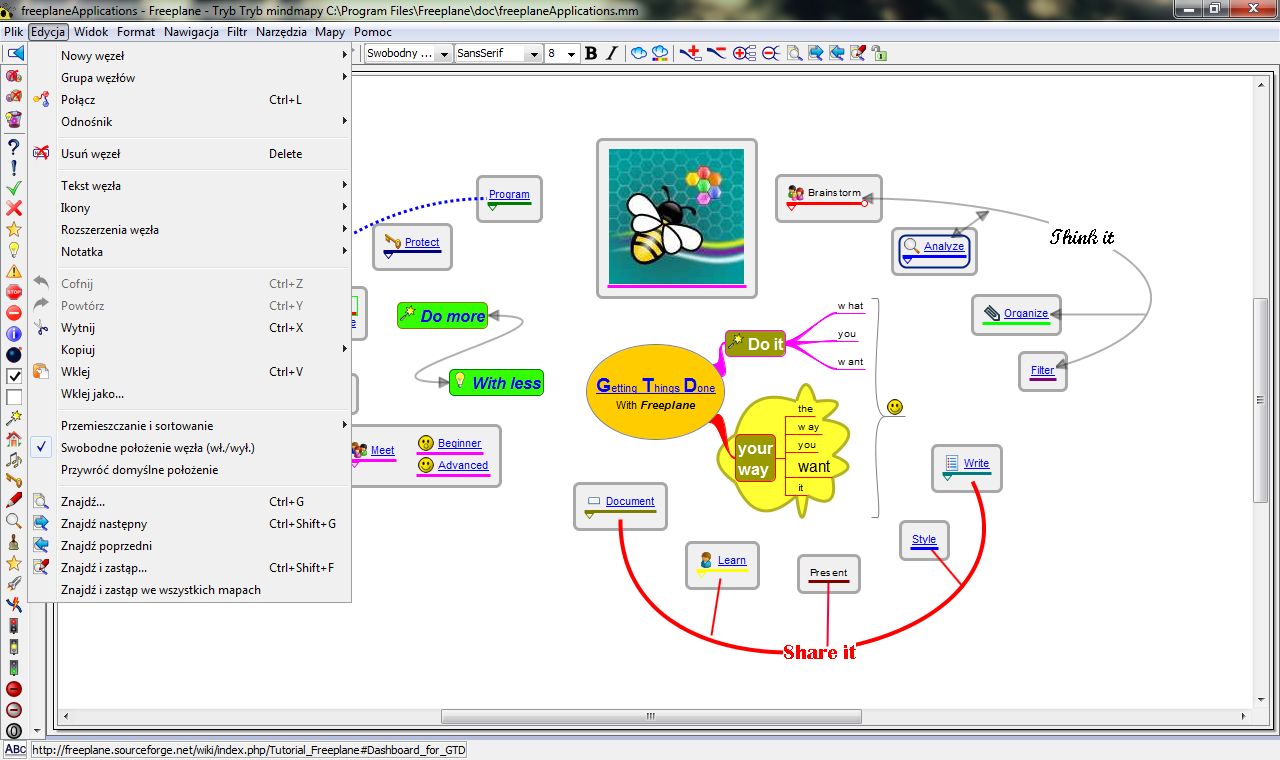Expand the Grupa węzłów submenu

click(190, 78)
